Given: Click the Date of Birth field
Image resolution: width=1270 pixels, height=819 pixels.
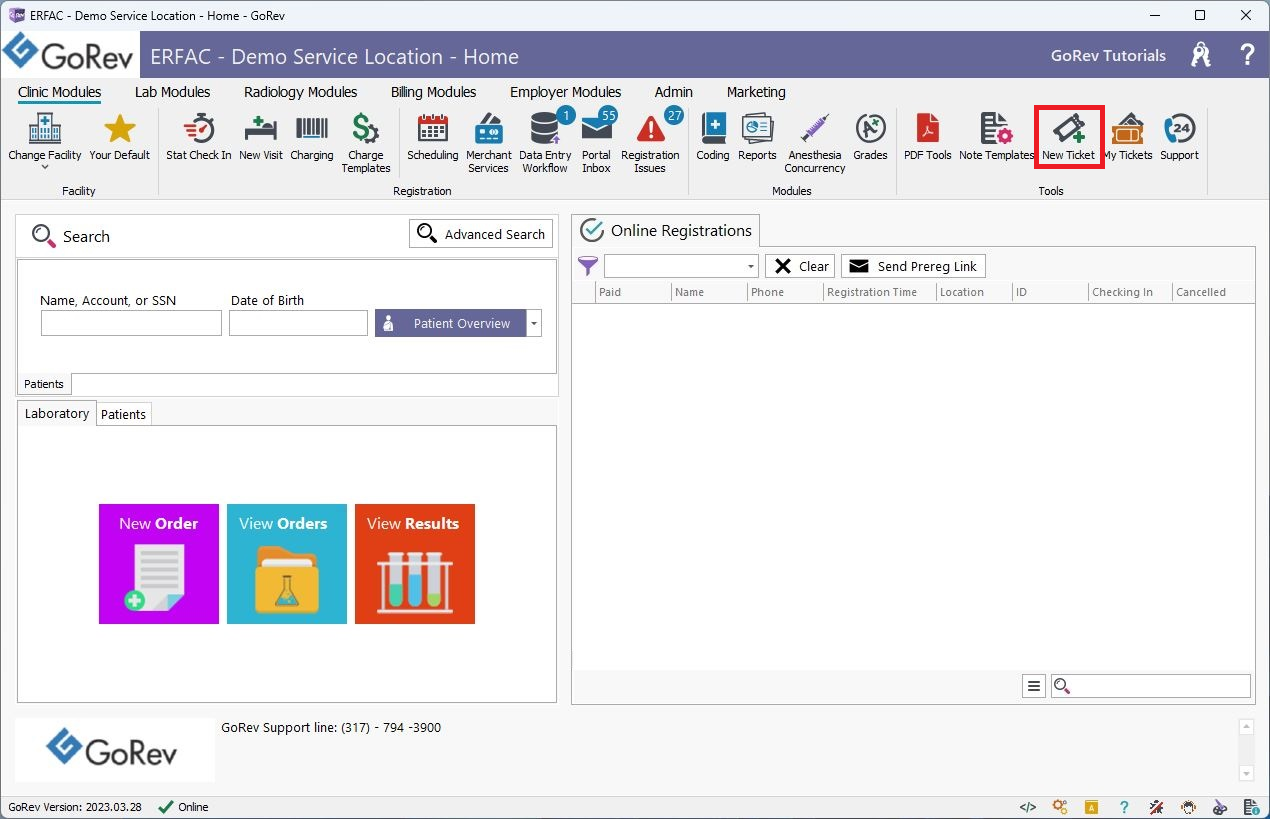Looking at the screenshot, I should point(298,323).
